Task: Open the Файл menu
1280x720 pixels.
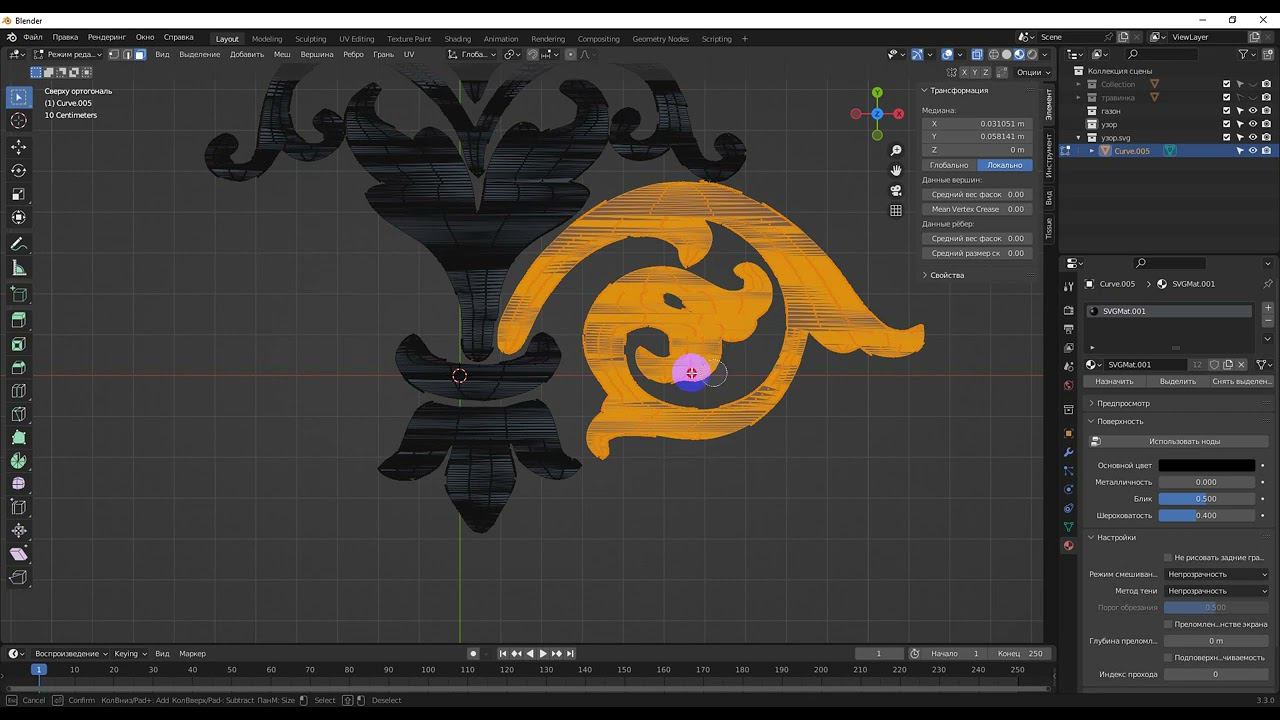Action: (x=33, y=37)
